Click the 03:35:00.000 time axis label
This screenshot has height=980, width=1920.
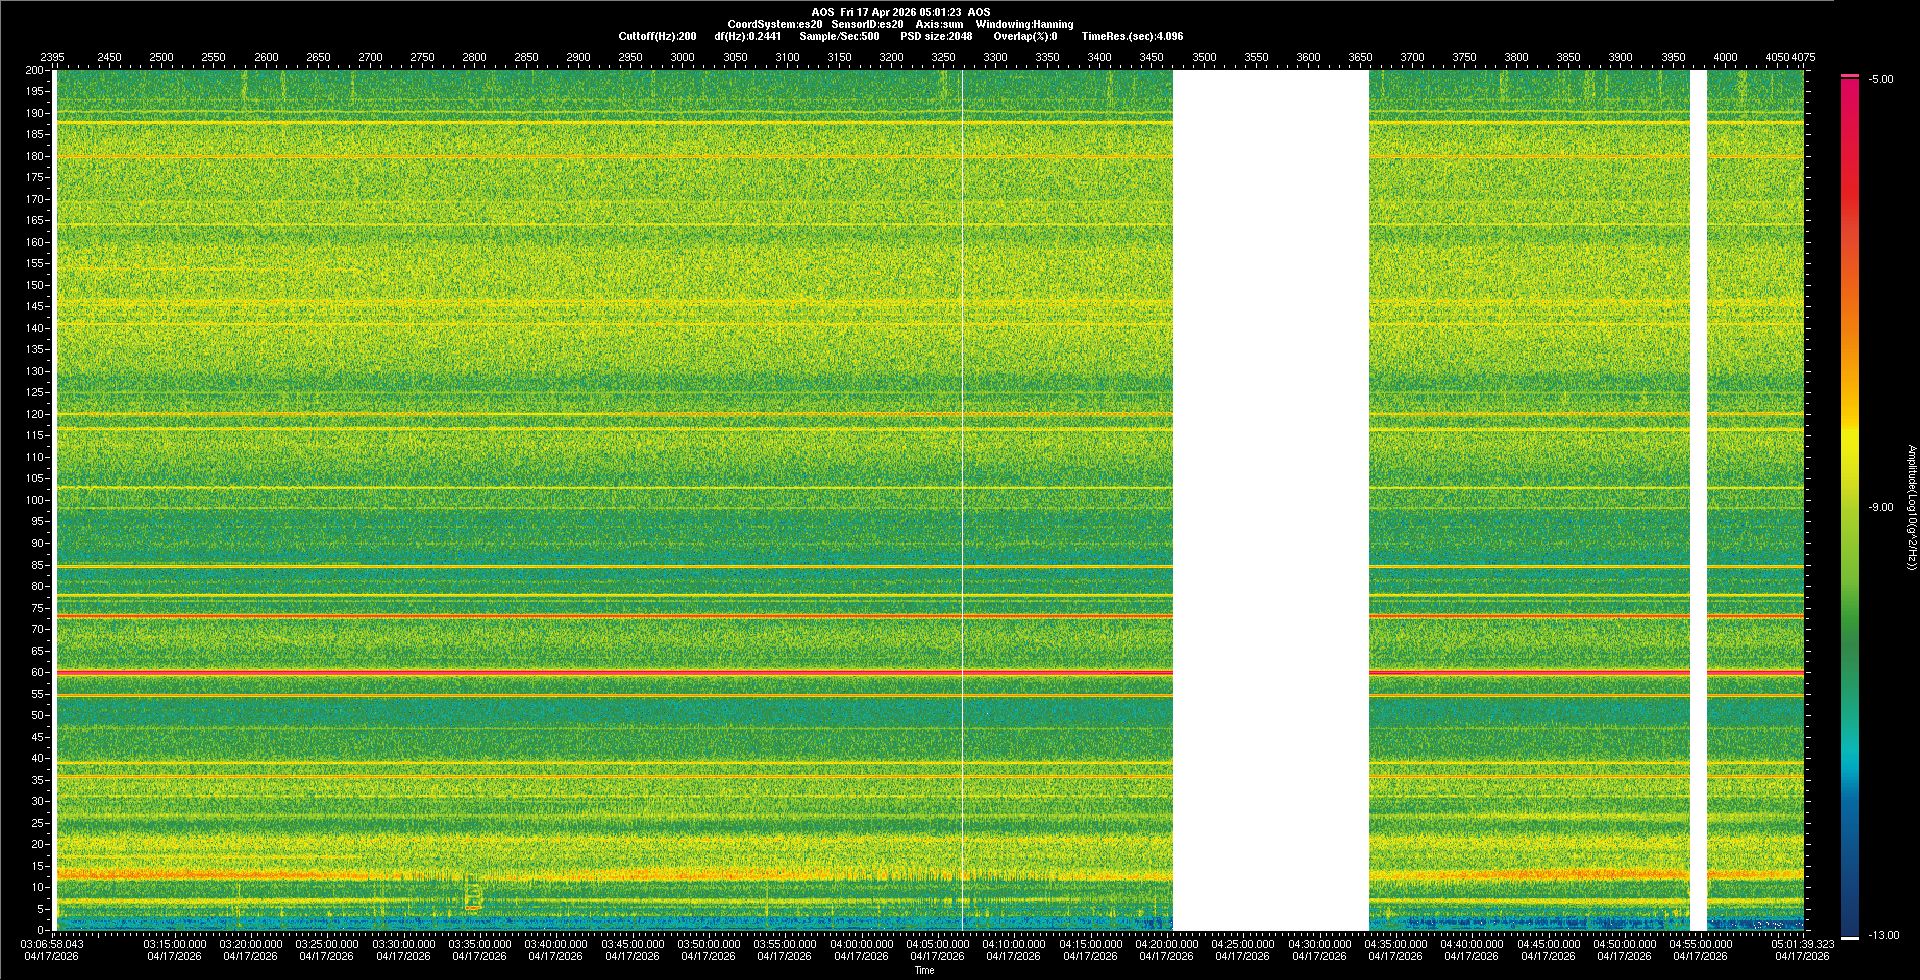(480, 944)
